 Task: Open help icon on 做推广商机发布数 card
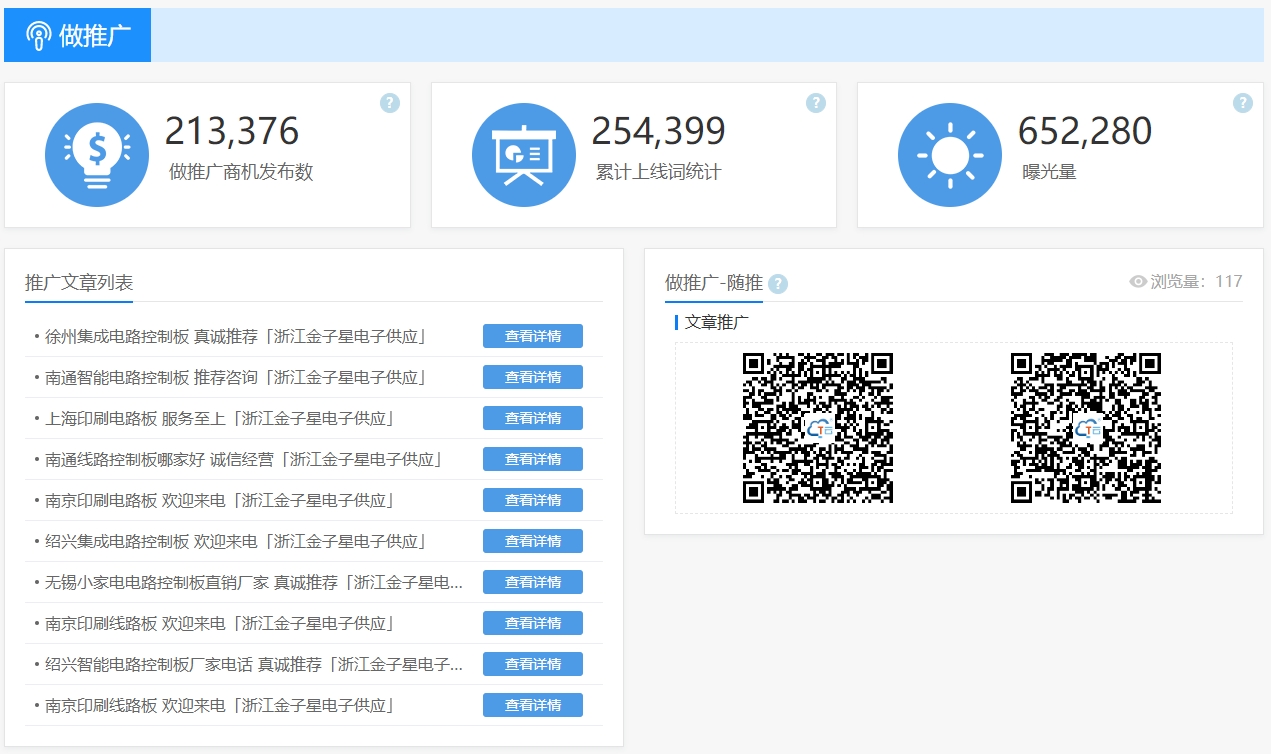click(x=390, y=103)
